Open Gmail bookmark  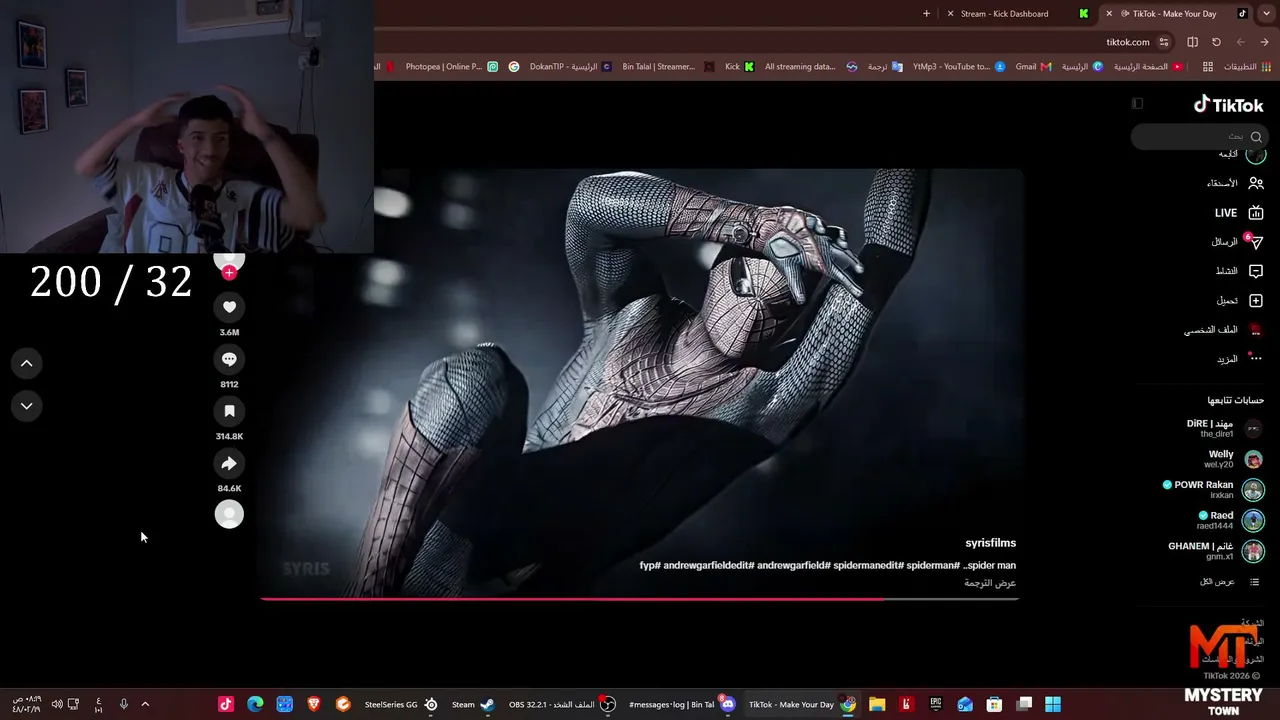point(1033,67)
